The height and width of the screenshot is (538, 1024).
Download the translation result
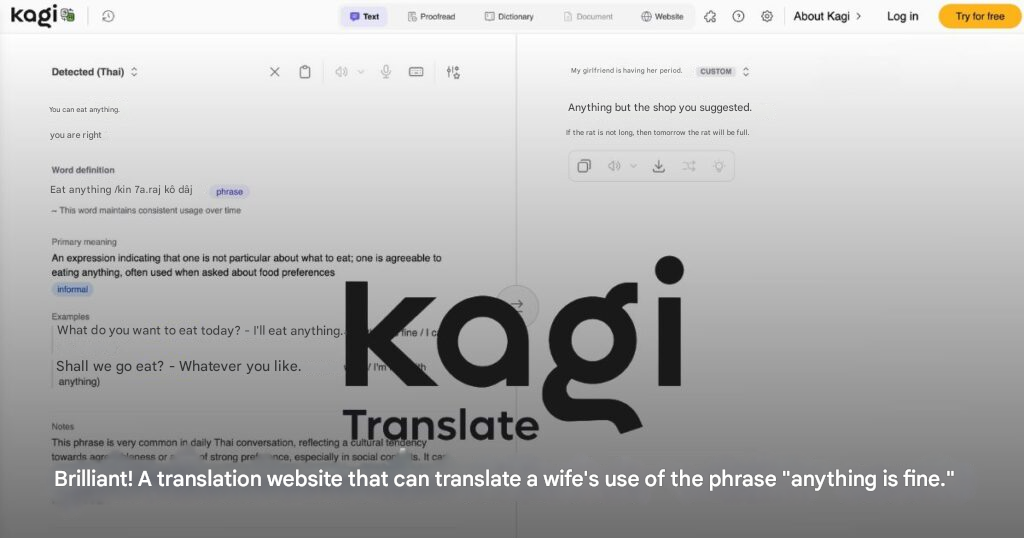pos(658,166)
